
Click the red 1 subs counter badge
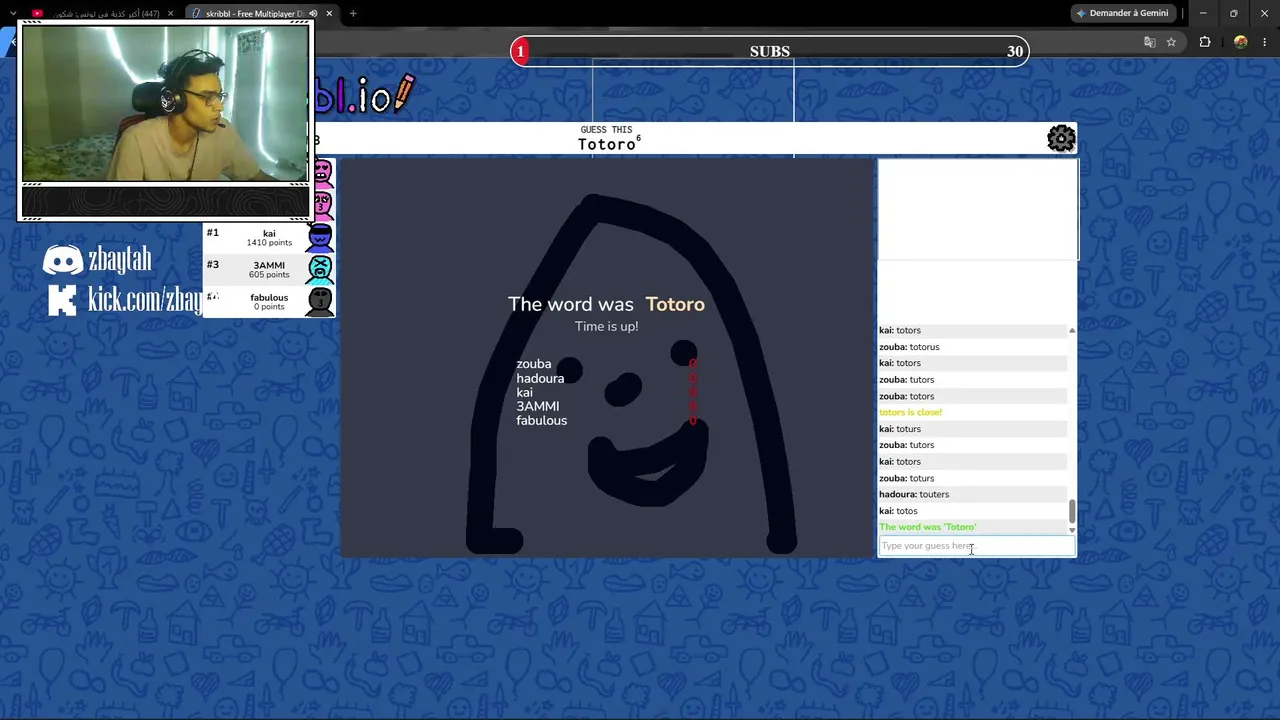coord(520,51)
